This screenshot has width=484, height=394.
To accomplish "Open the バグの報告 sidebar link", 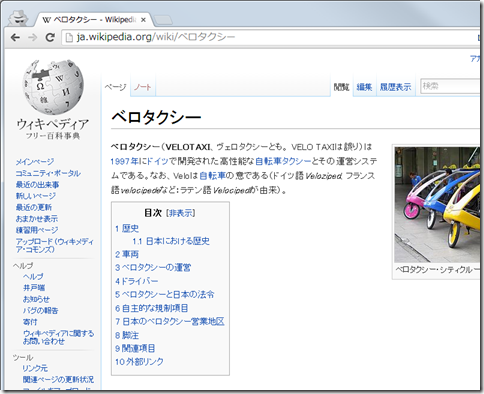I will 40,310.
